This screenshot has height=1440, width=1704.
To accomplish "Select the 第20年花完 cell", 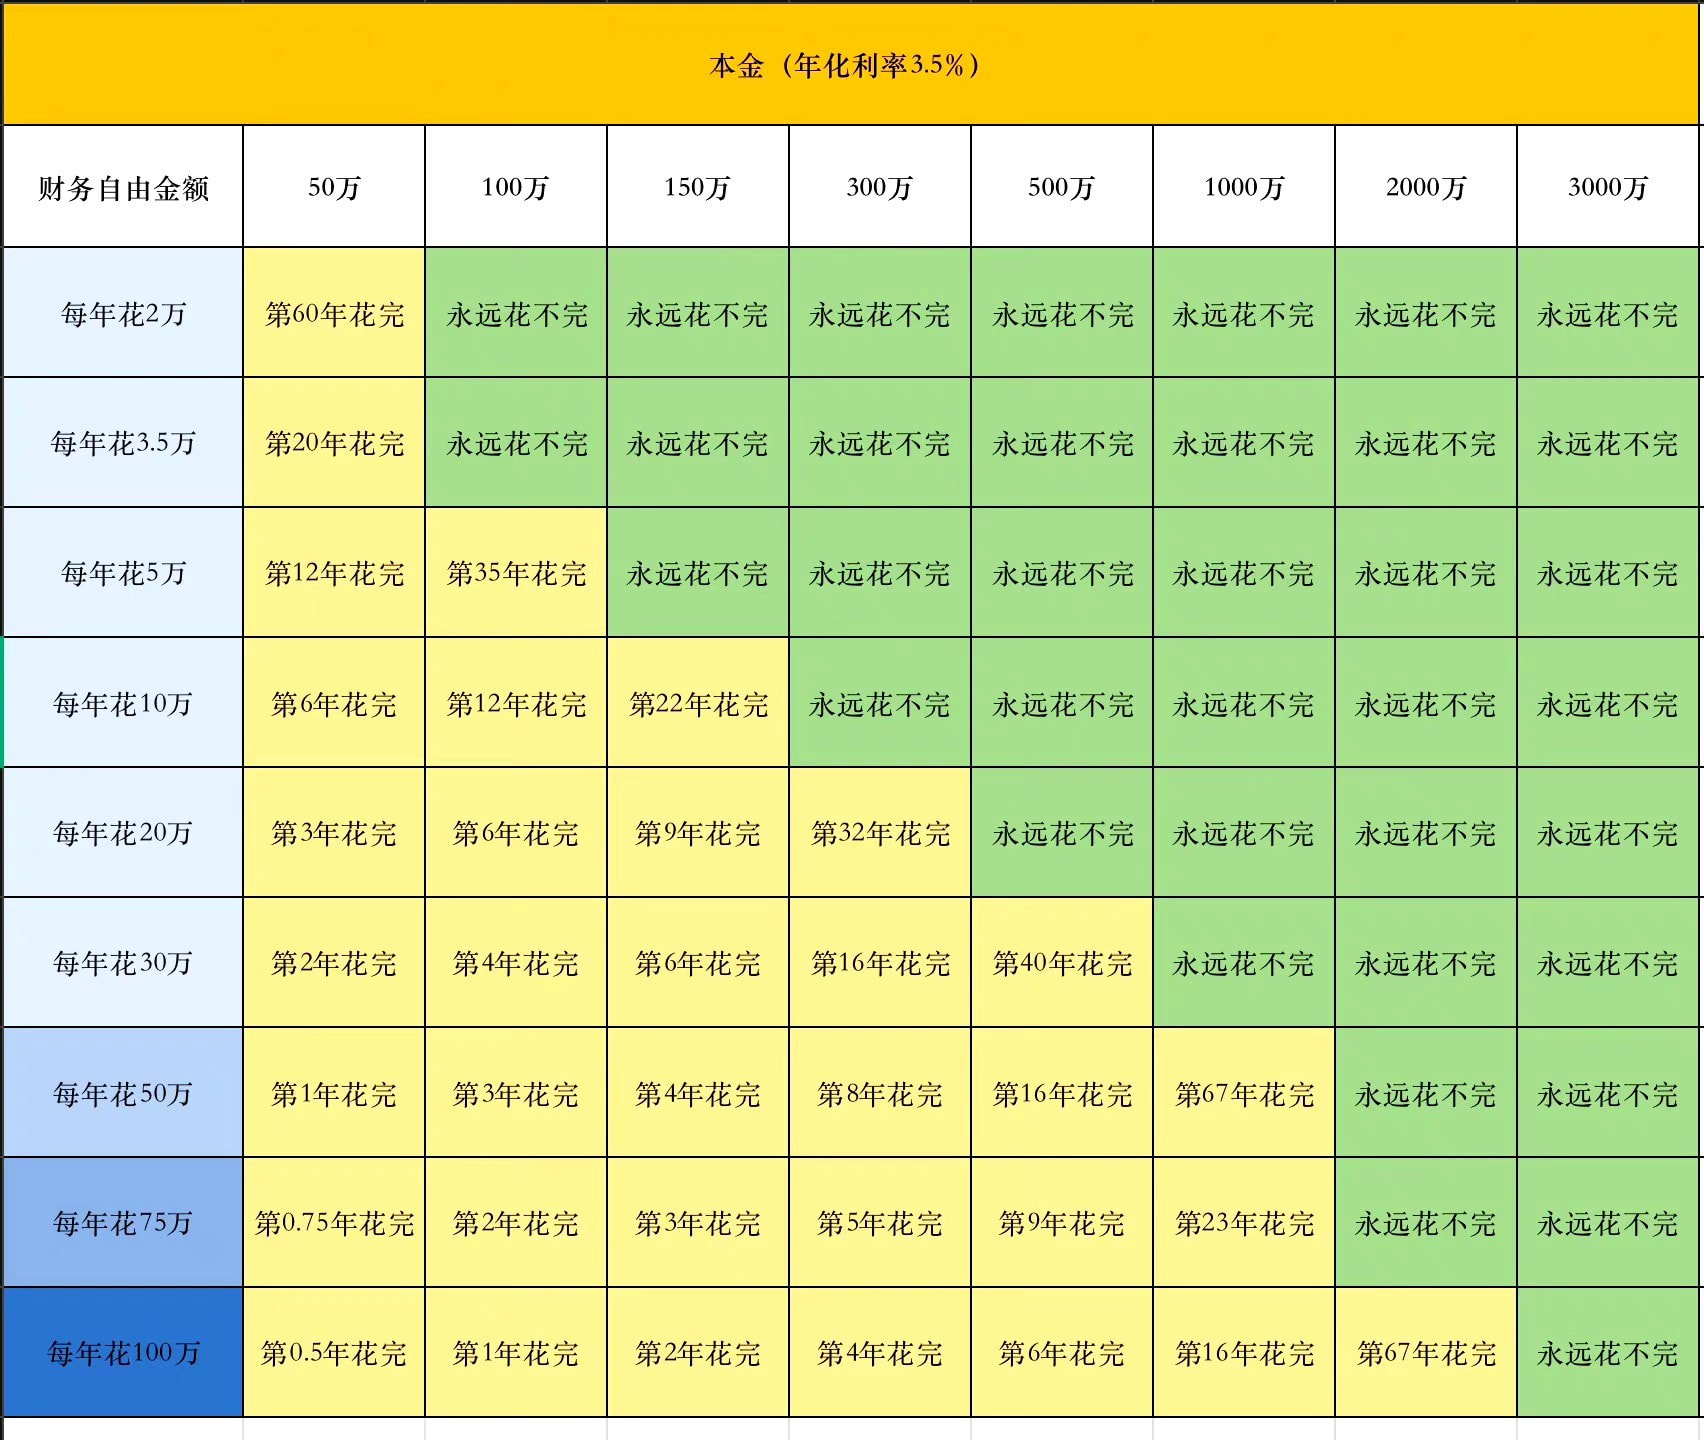I will click(334, 443).
